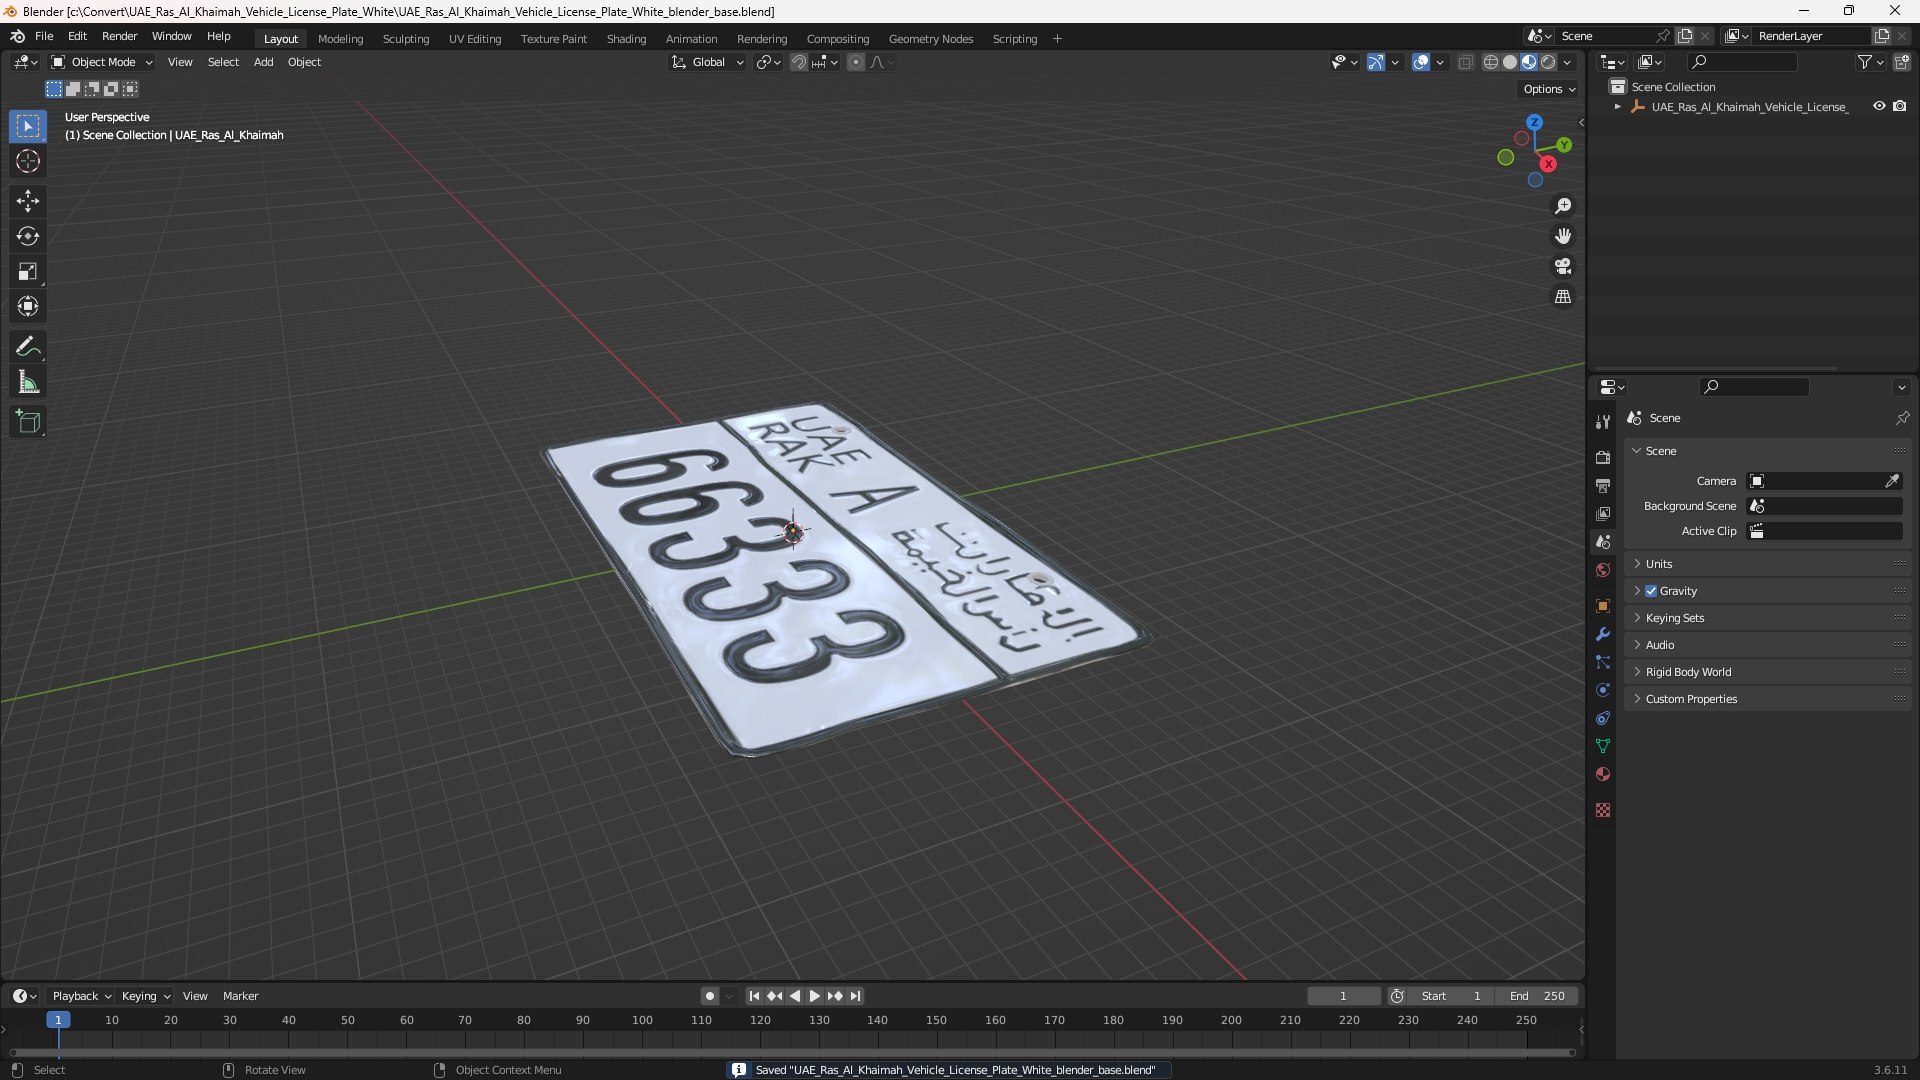Open the Object Mode dropdown
The width and height of the screenshot is (1920, 1080).
point(102,62)
